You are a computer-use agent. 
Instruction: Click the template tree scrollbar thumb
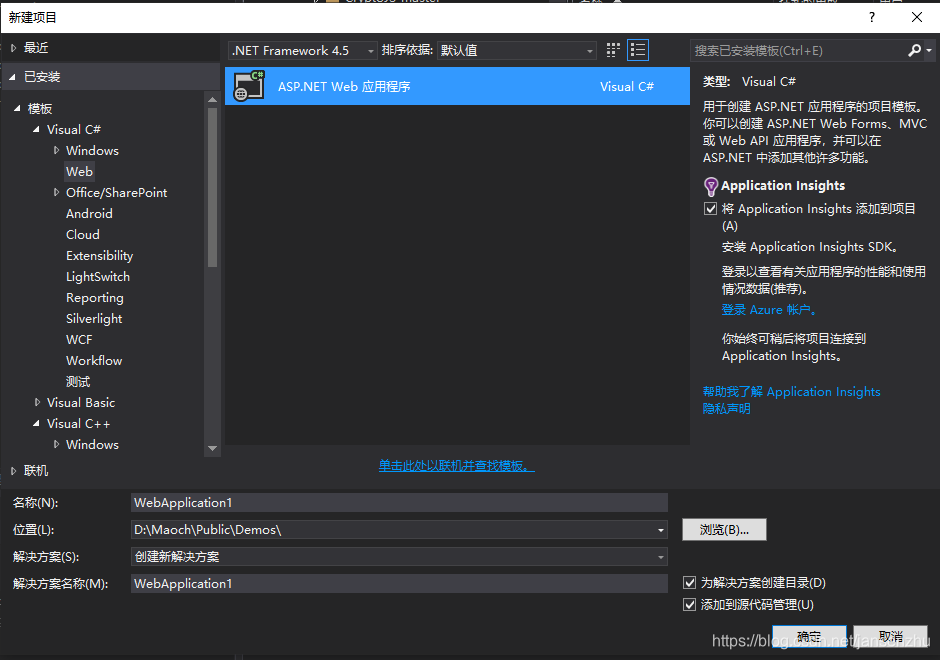pyautogui.click(x=212, y=187)
